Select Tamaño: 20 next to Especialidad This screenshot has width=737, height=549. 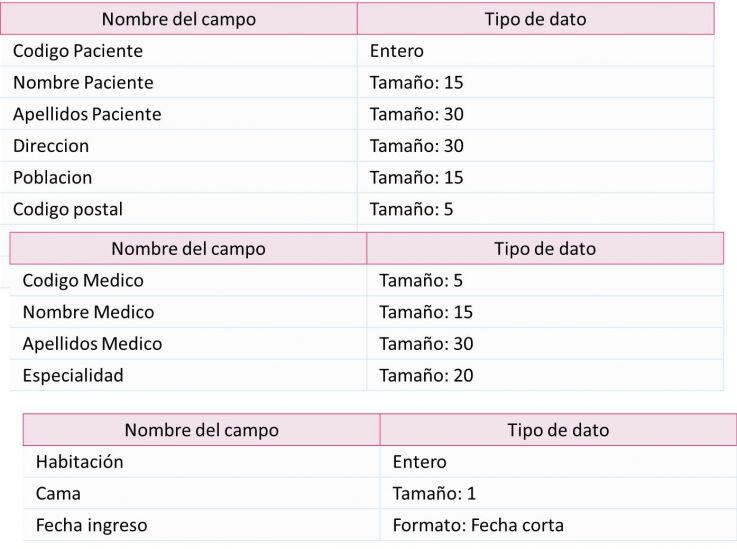pos(545,375)
